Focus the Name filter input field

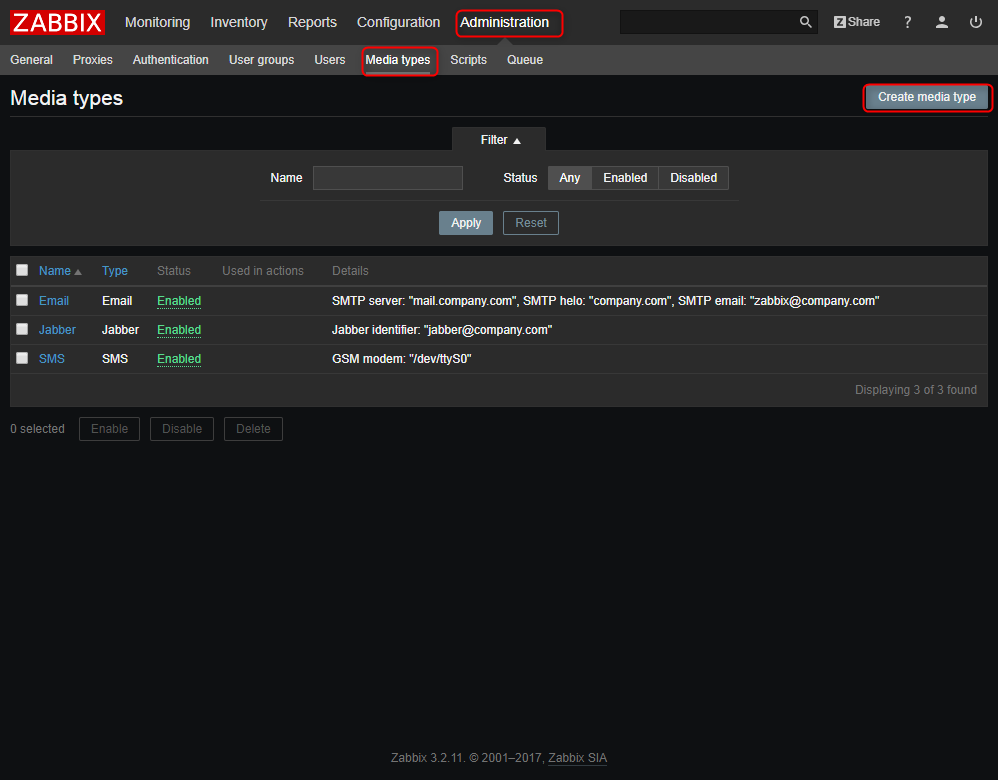point(388,178)
